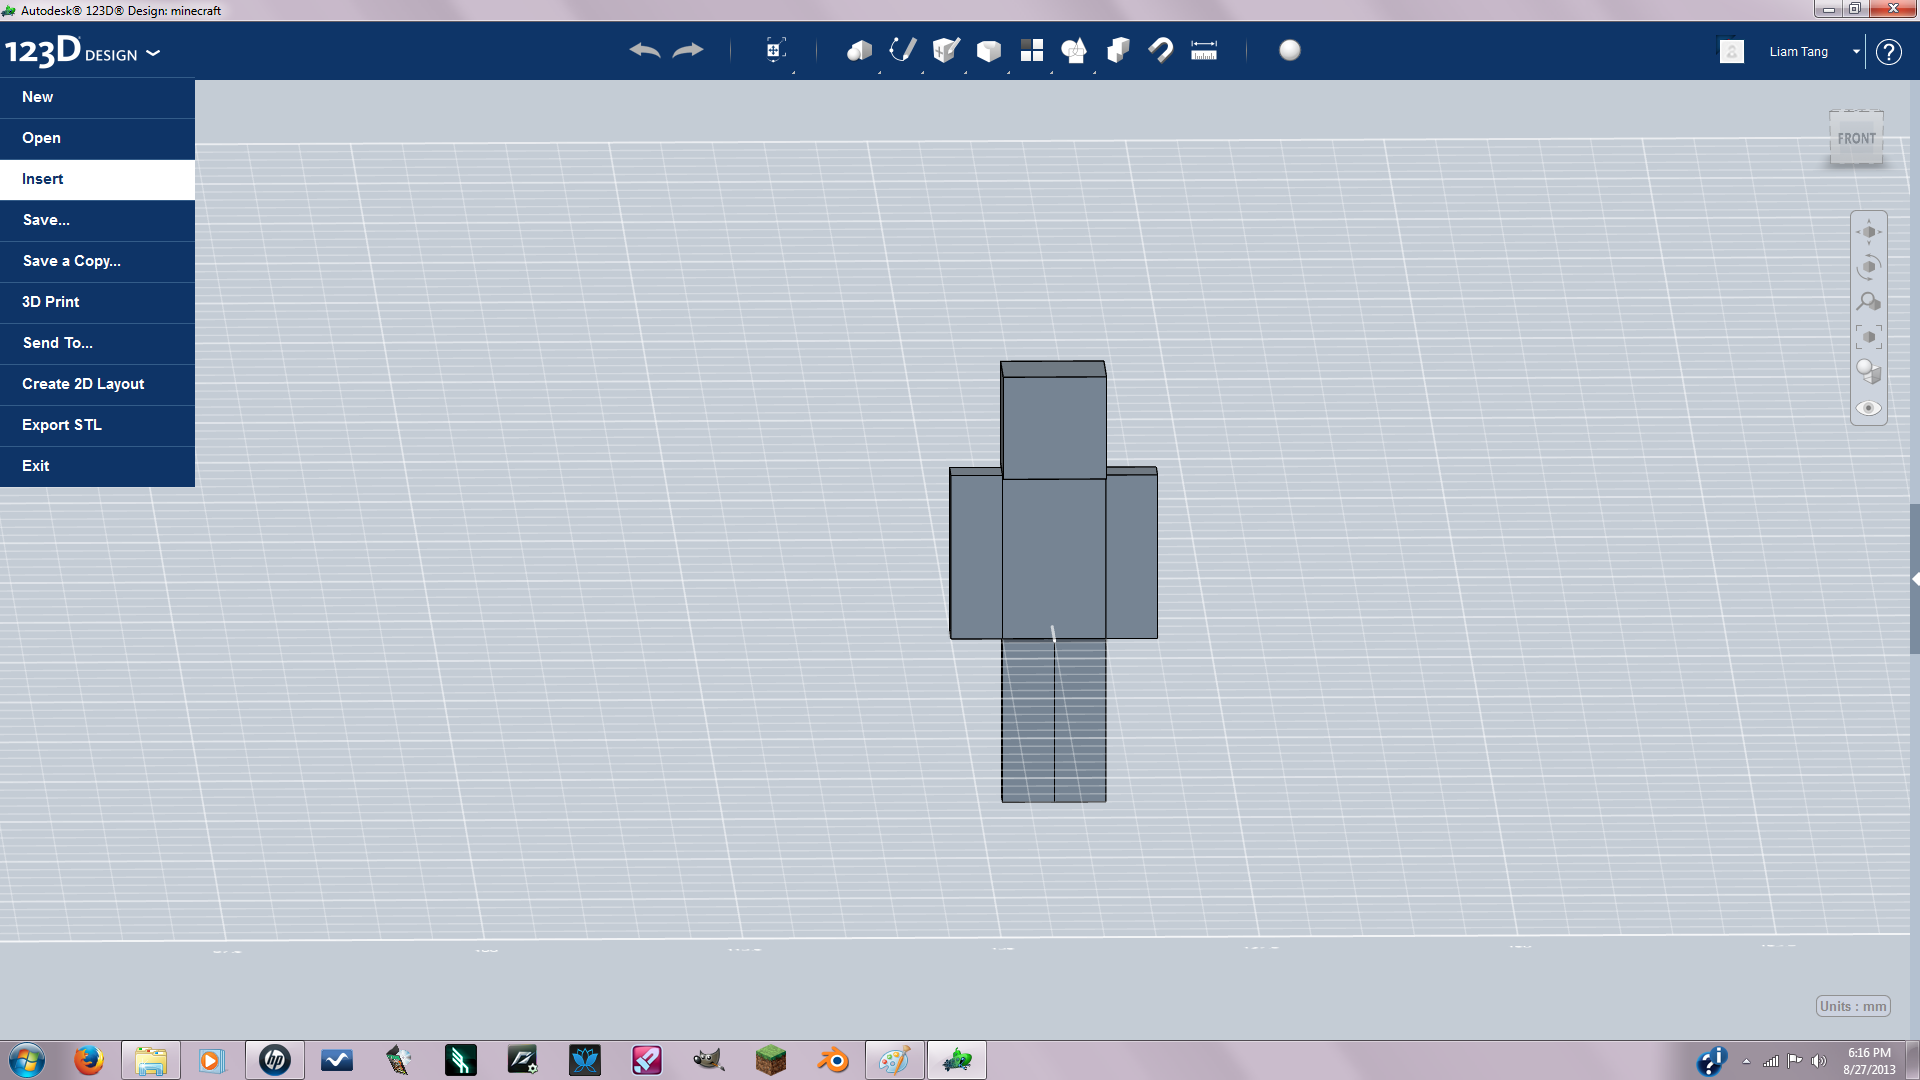Select the Measure ruler tool

1204,50
